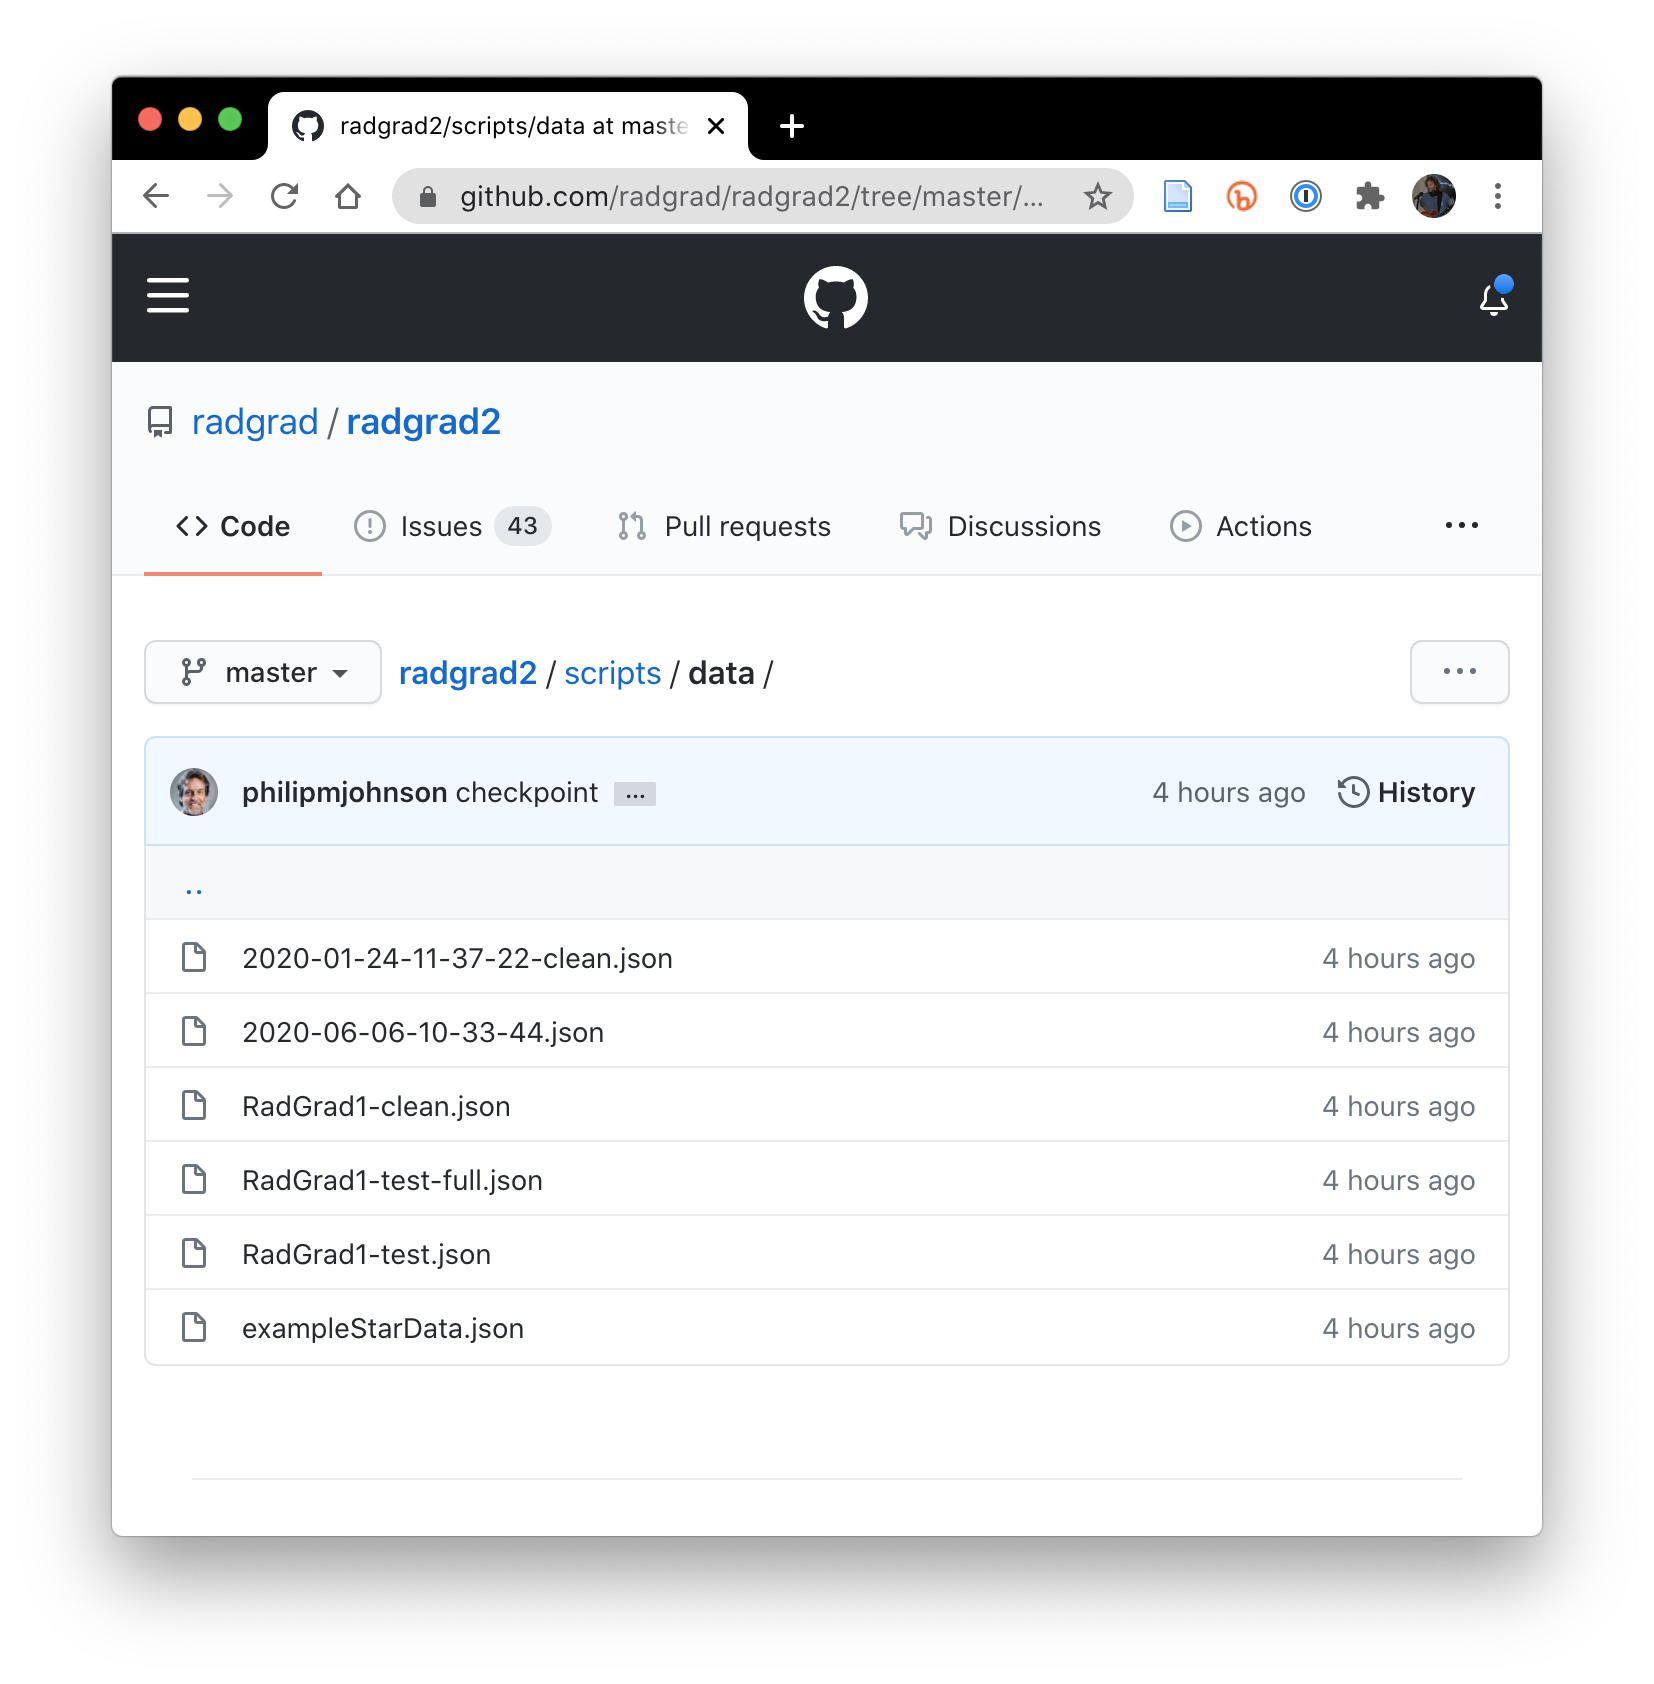Click '4 hours ago' for exampleStarData.json row
This screenshot has height=1684, width=1654.
pyautogui.click(x=1399, y=1328)
